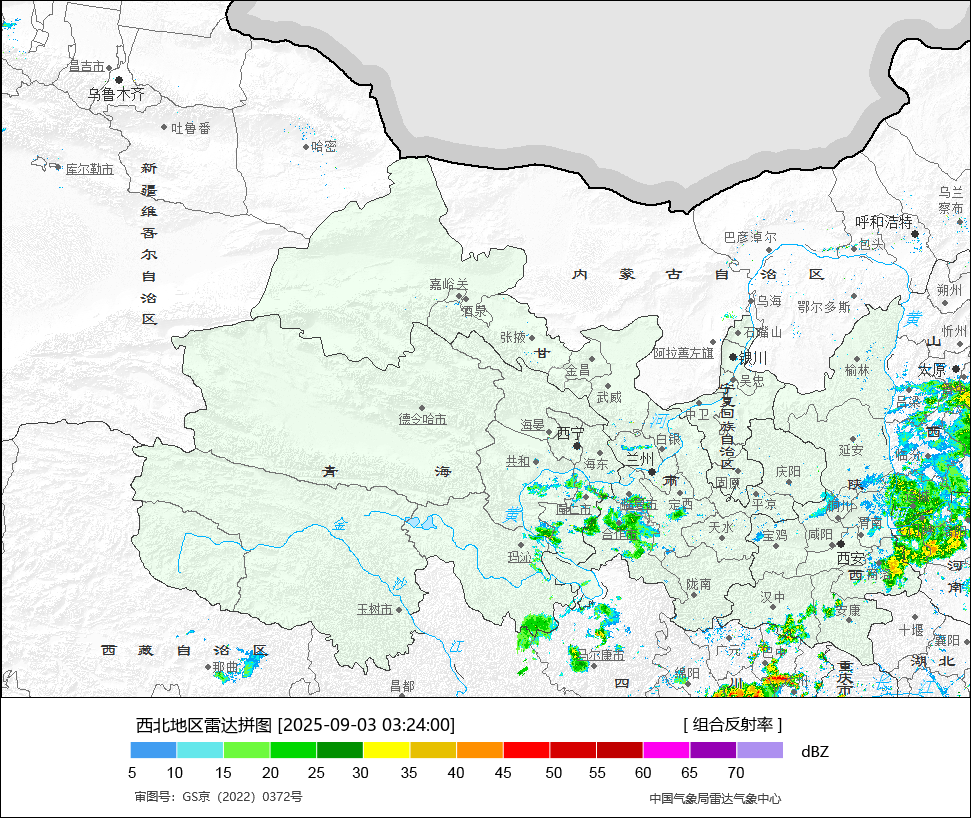Click the 乌鲁木齐 city label
The width and height of the screenshot is (971, 818).
(x=116, y=94)
